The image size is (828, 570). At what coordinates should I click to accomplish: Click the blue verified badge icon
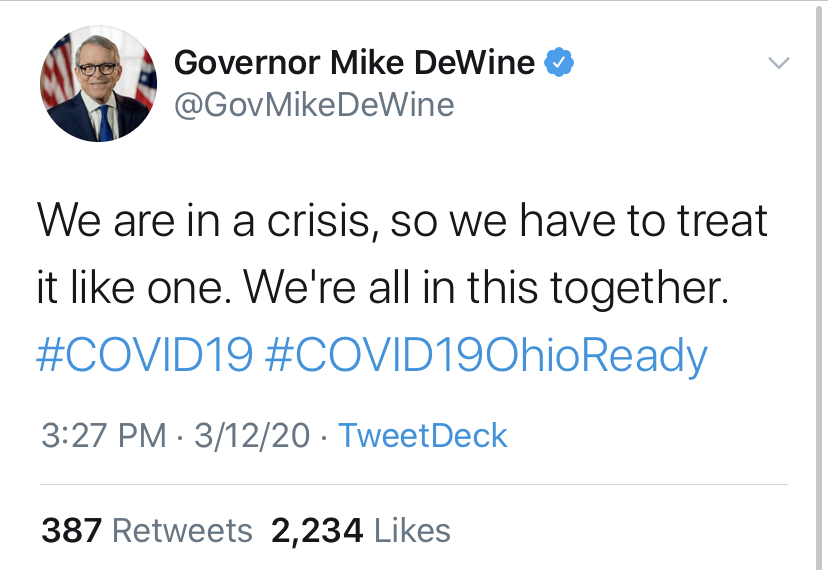pyautogui.click(x=559, y=62)
